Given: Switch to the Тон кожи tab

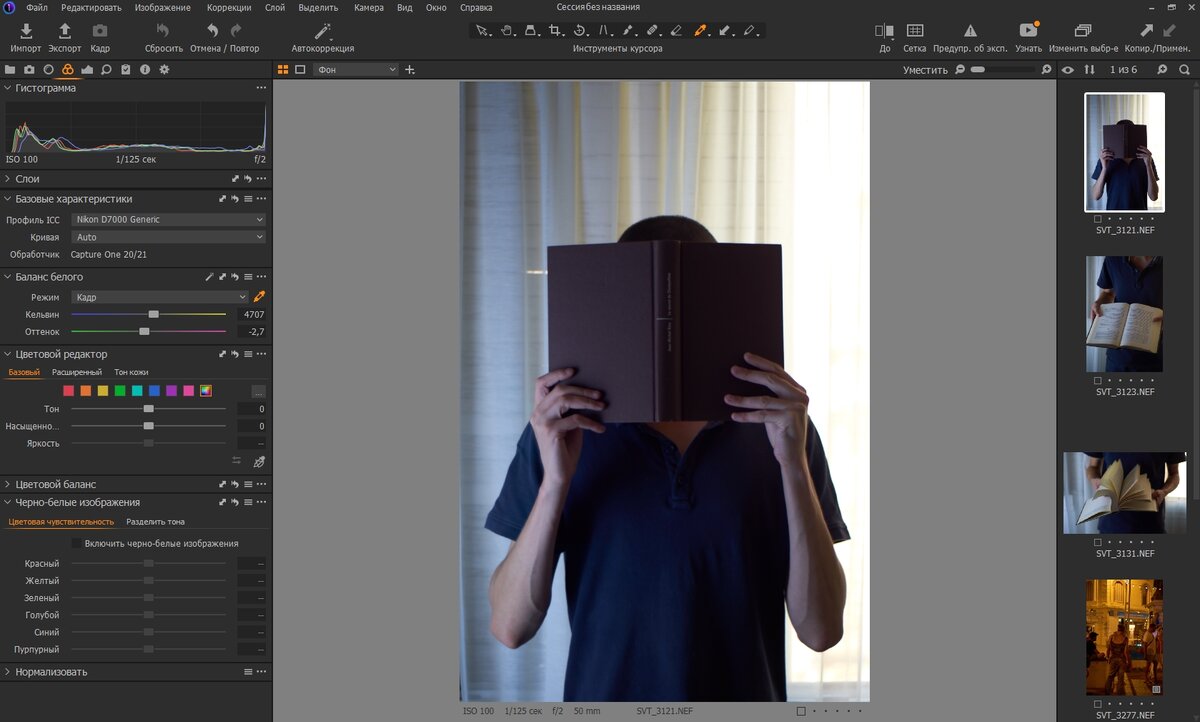Looking at the screenshot, I should click(131, 371).
